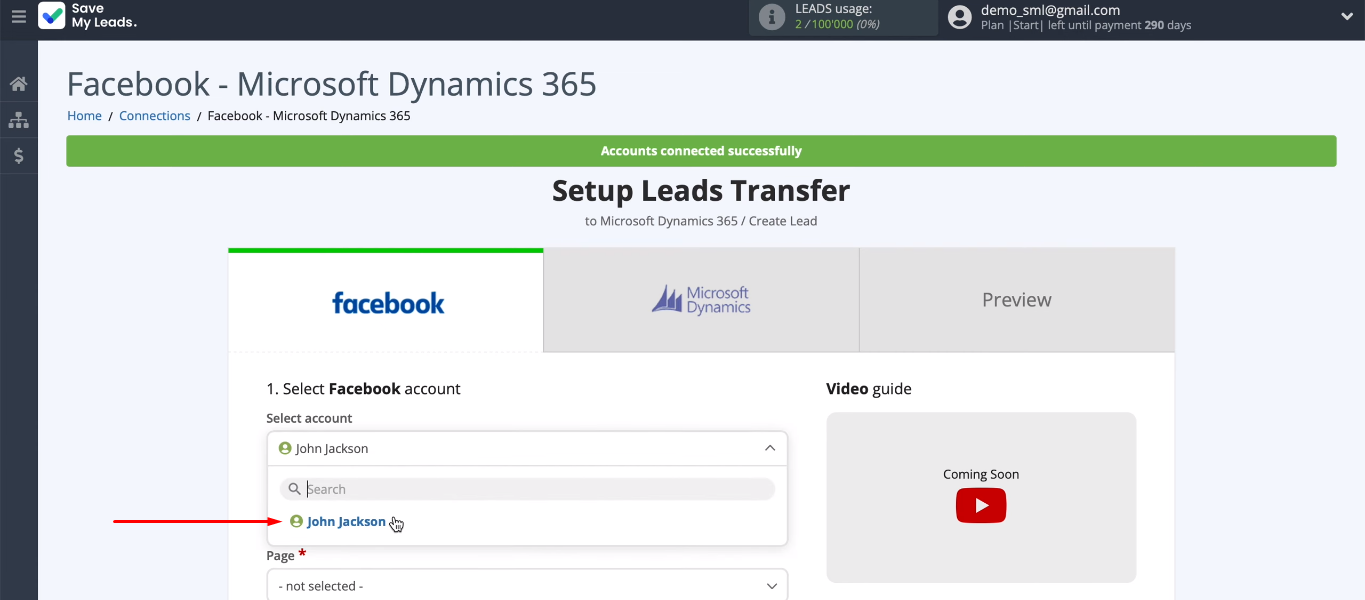Screen dimensions: 1365x600
Task: Play the video guide YouTube button
Action: point(981,506)
